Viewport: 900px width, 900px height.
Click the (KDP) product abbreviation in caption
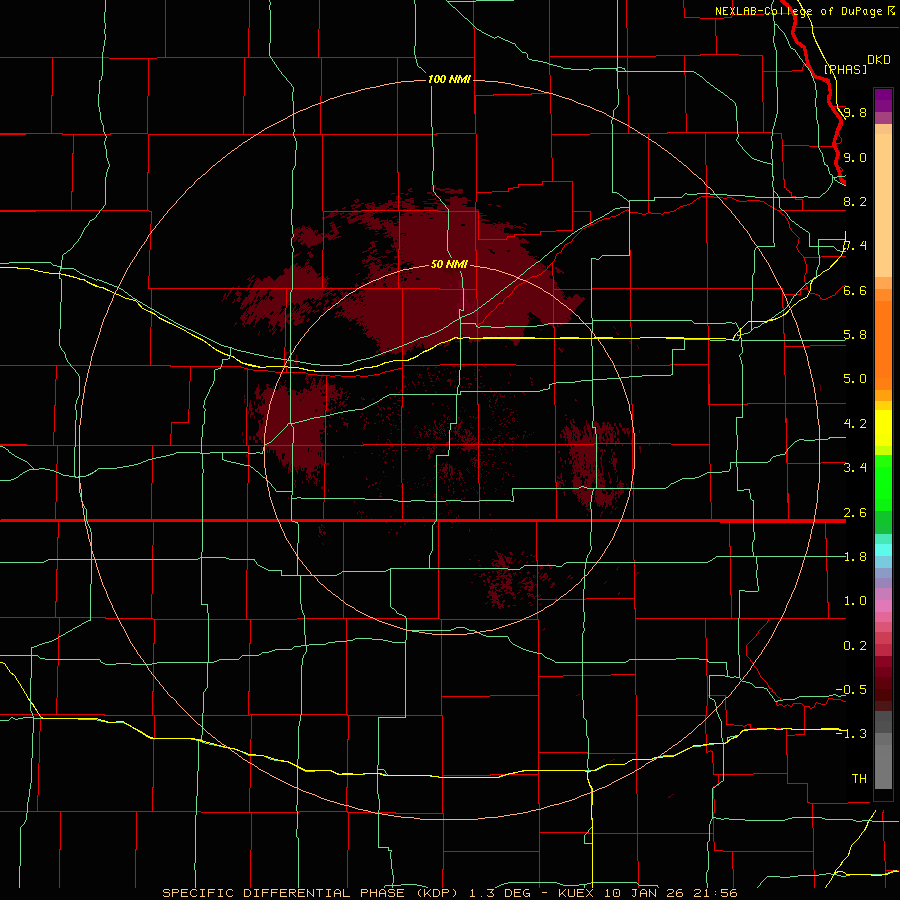[x=435, y=893]
